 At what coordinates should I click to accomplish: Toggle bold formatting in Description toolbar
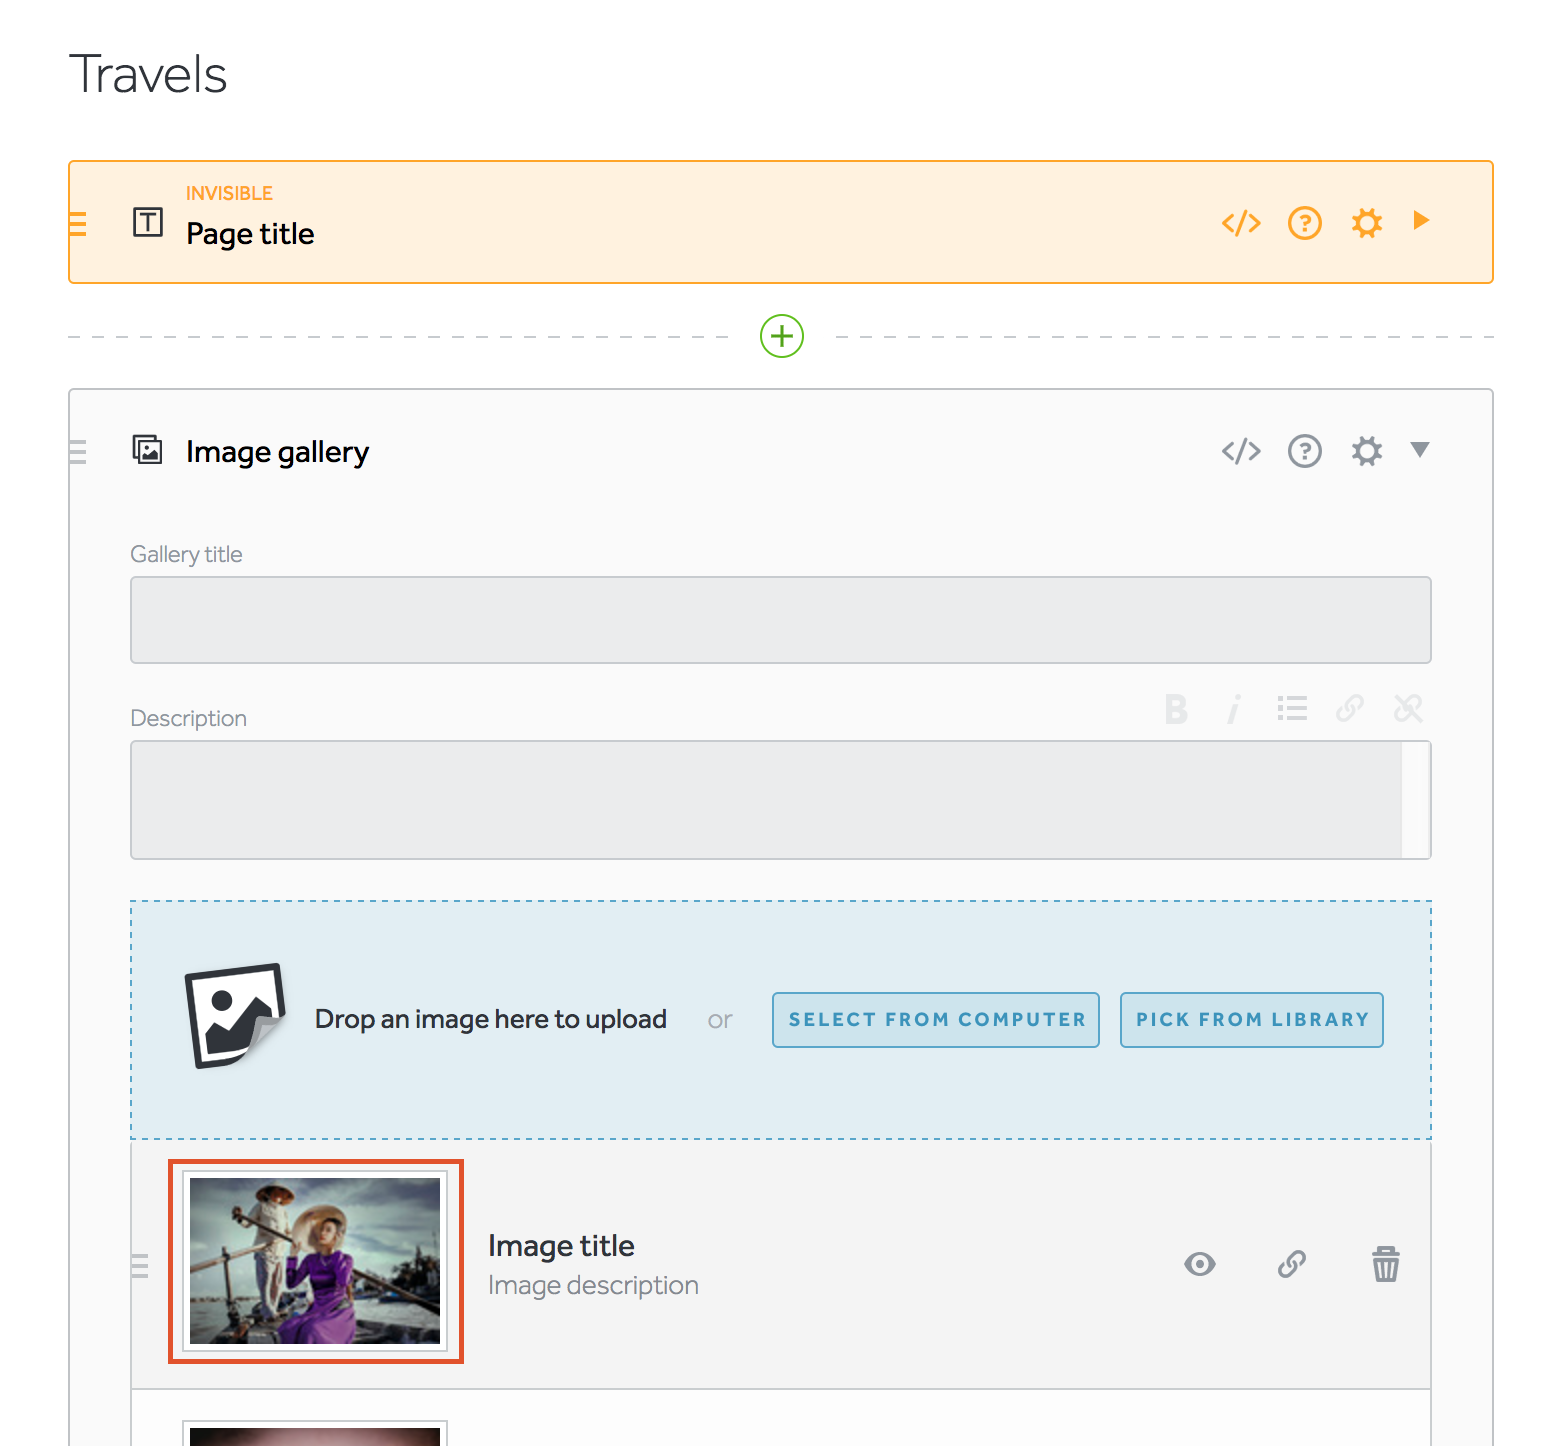pos(1176,709)
